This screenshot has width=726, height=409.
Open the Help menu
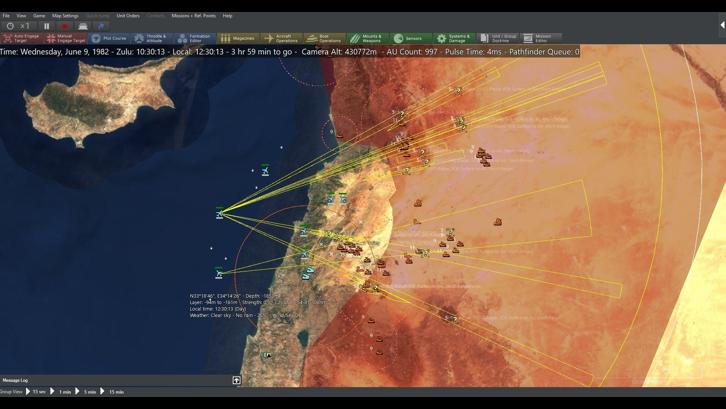(x=227, y=16)
